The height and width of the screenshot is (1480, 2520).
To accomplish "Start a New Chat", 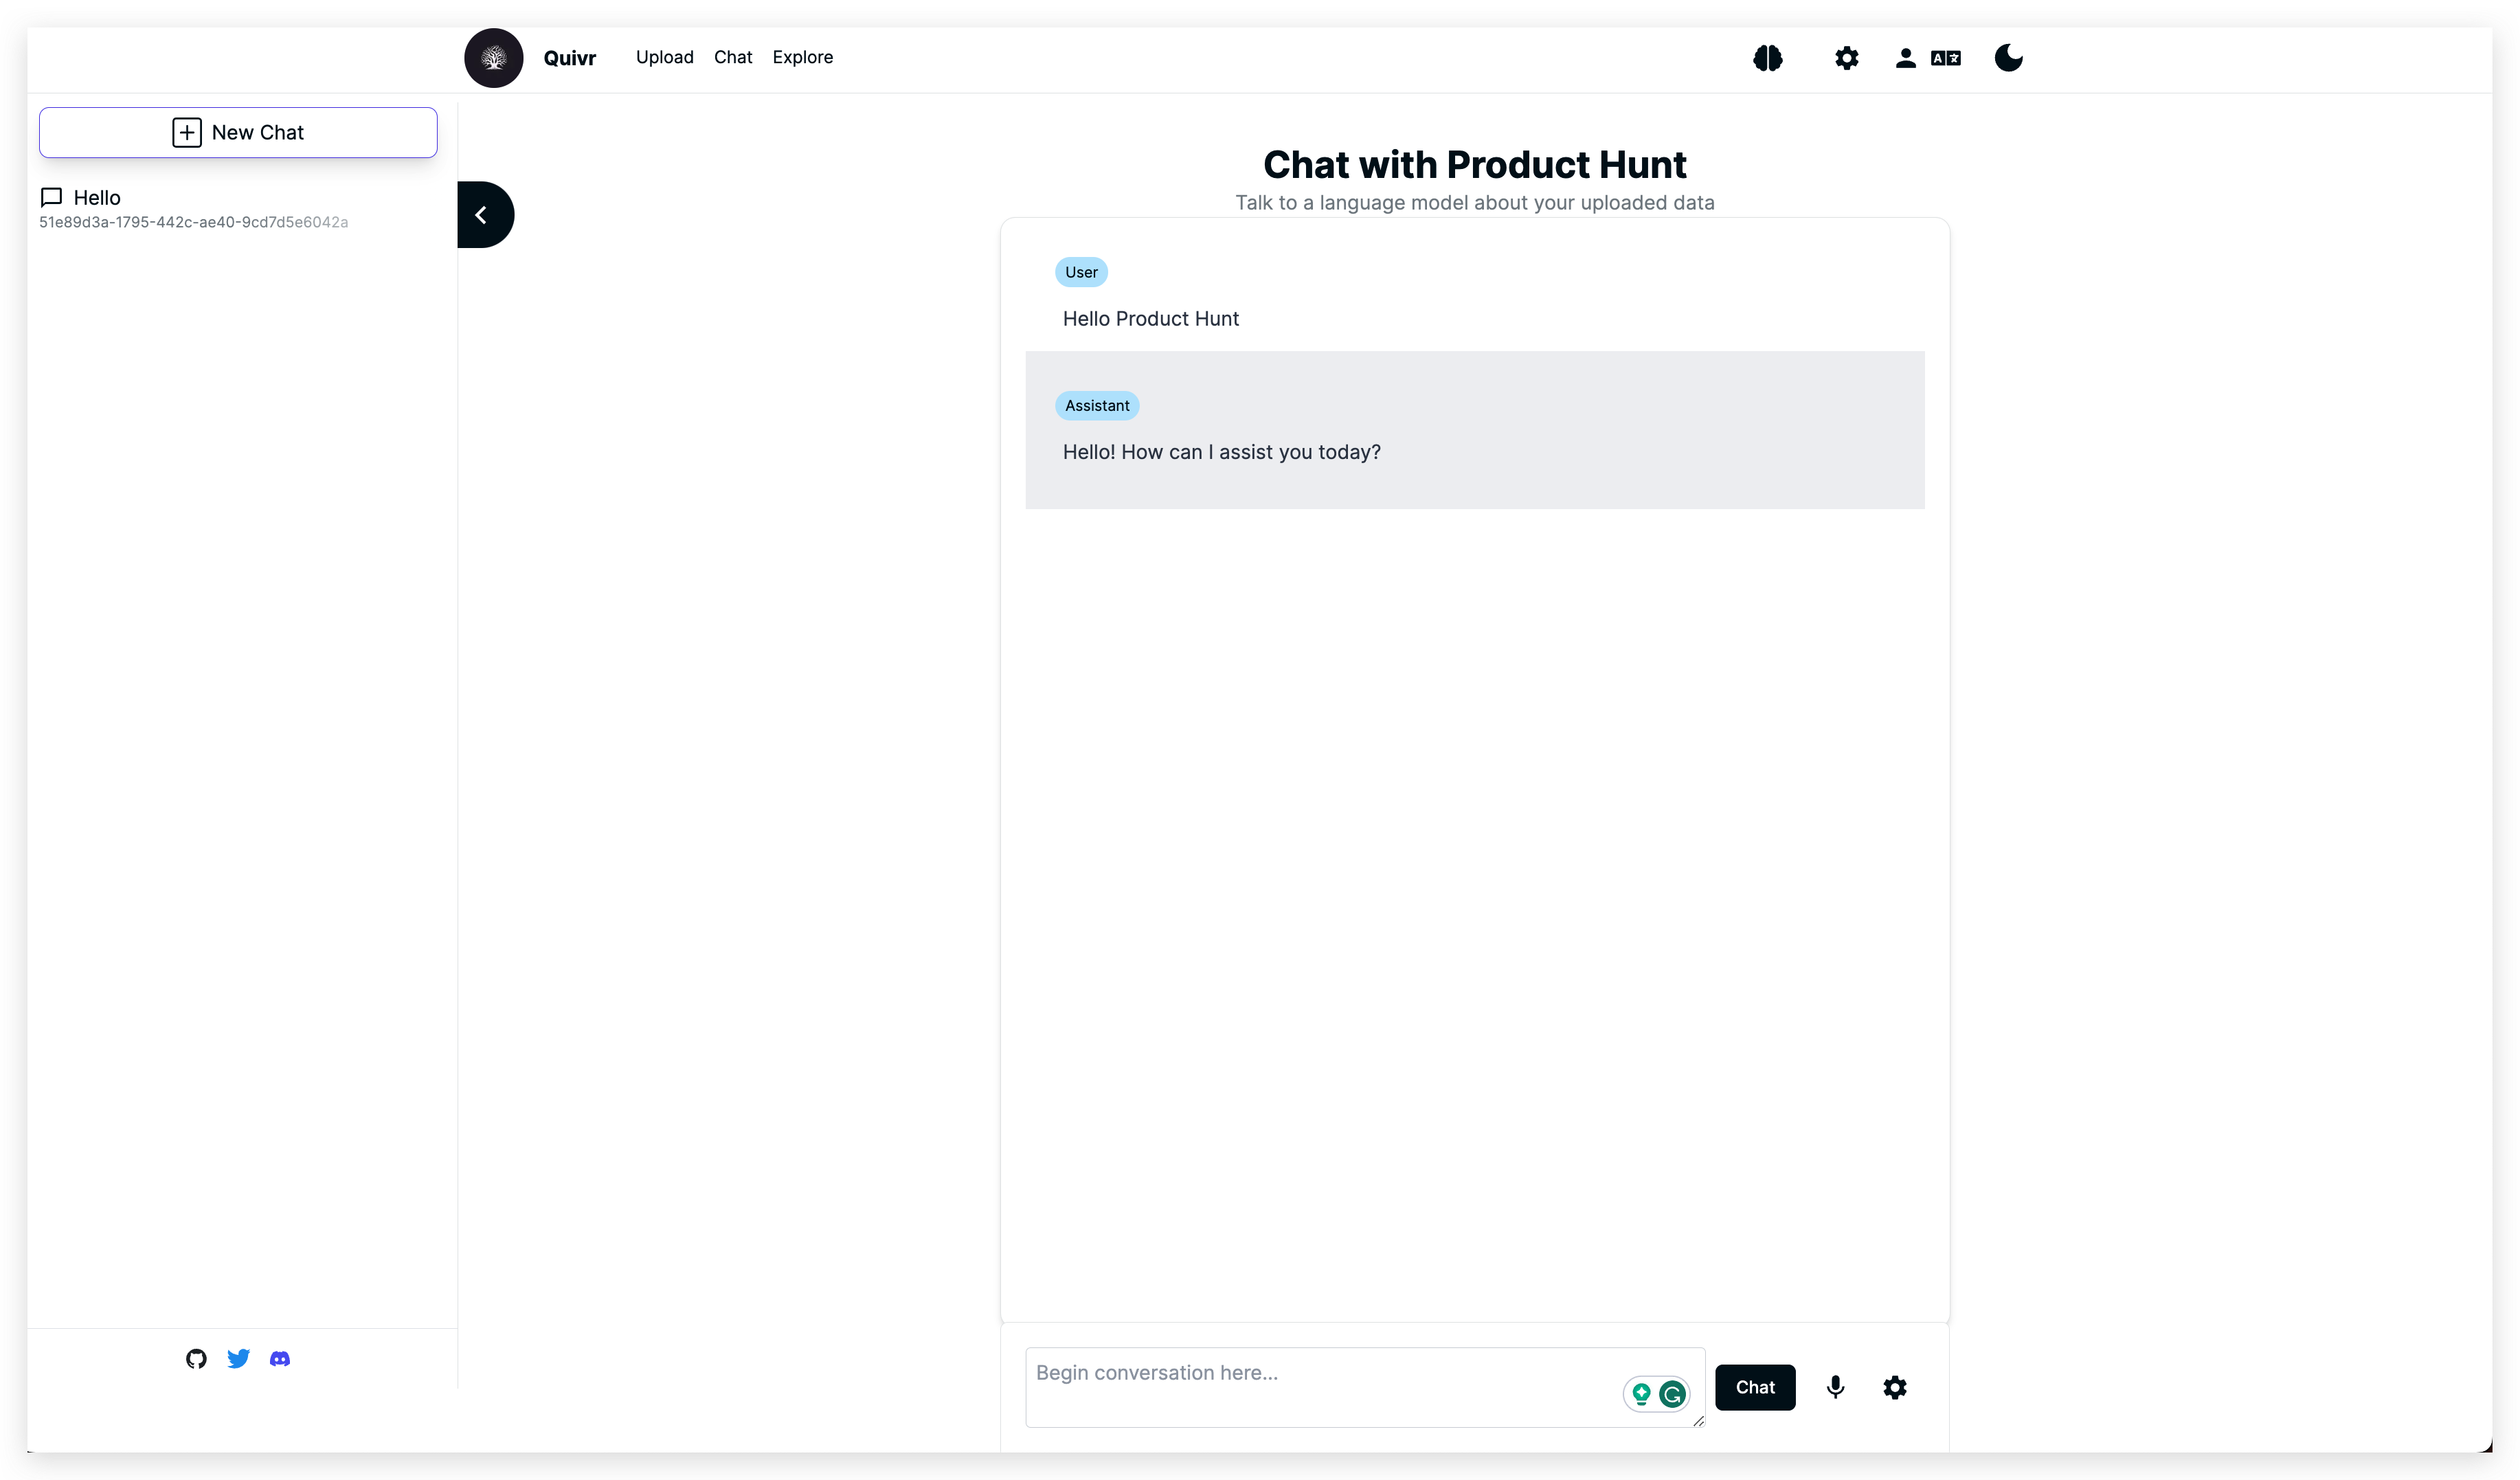I will coord(238,133).
